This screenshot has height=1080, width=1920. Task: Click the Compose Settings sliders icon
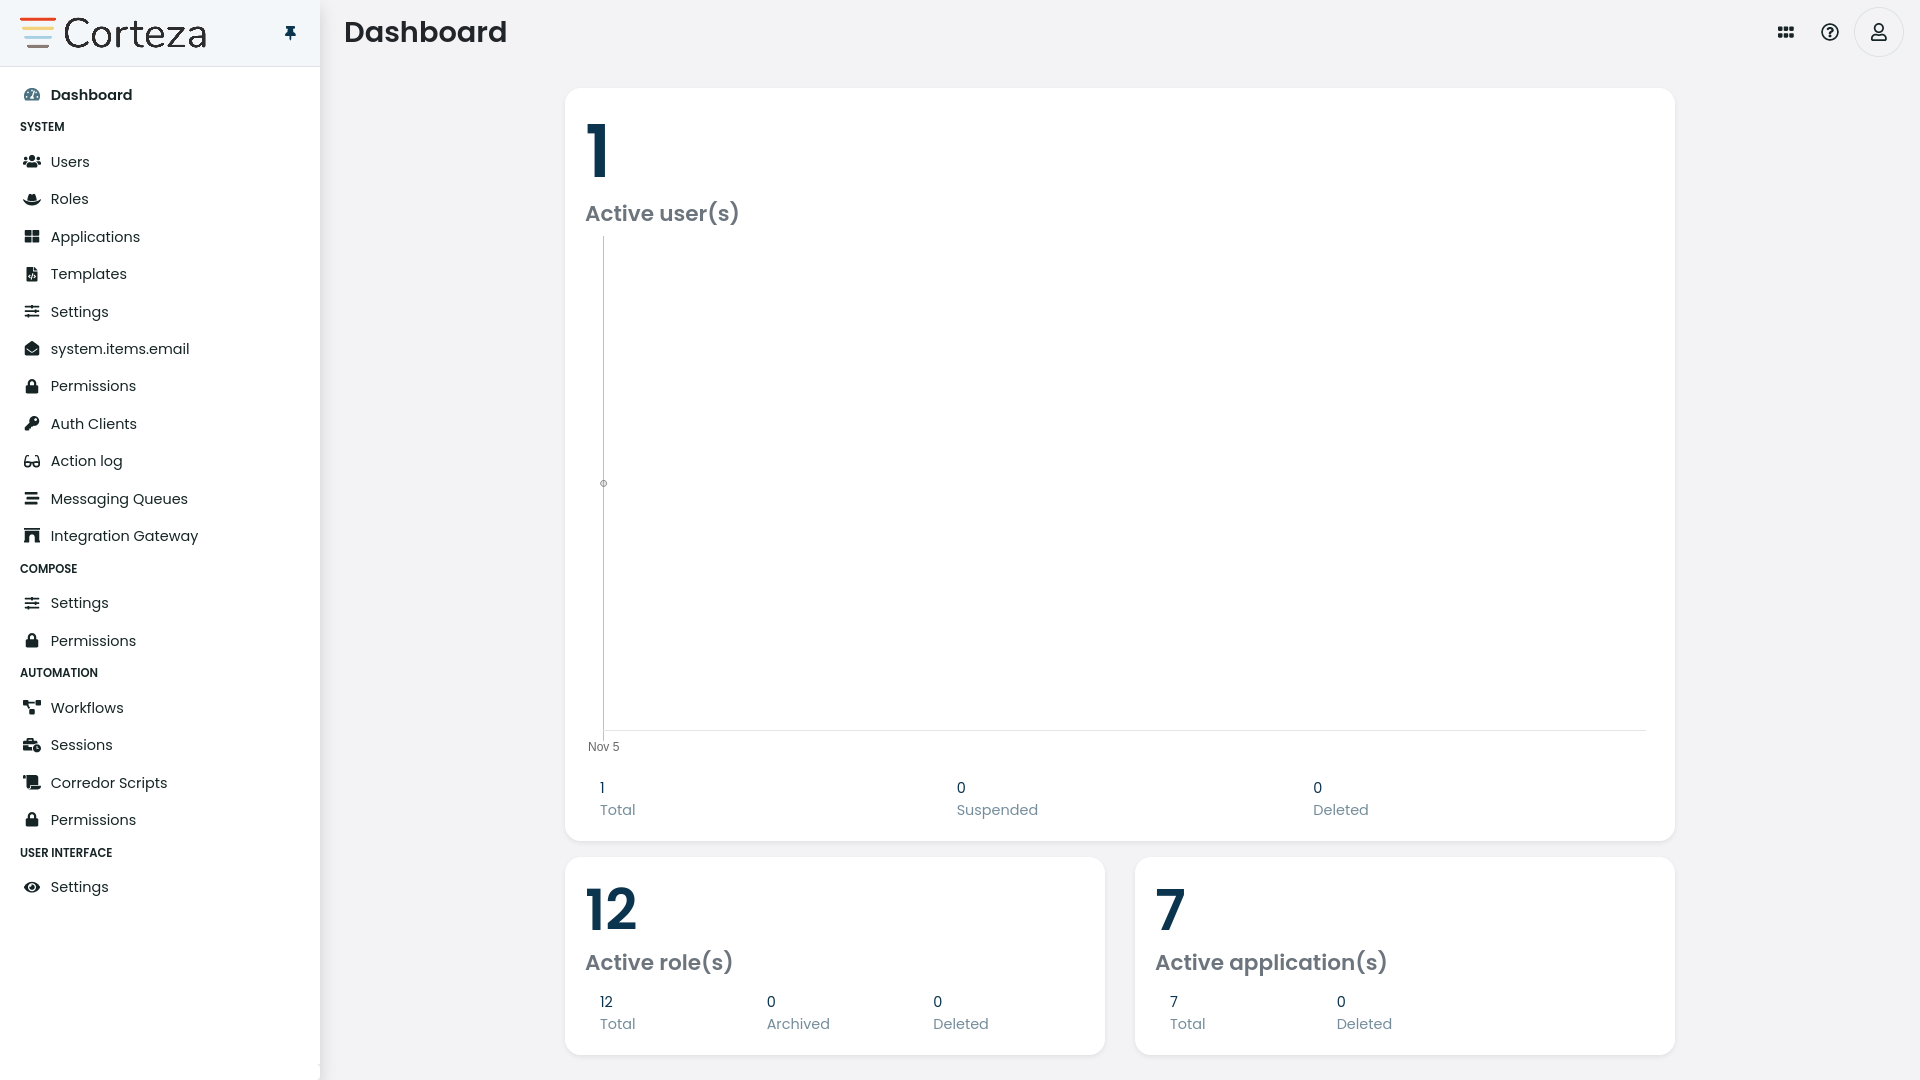(32, 603)
